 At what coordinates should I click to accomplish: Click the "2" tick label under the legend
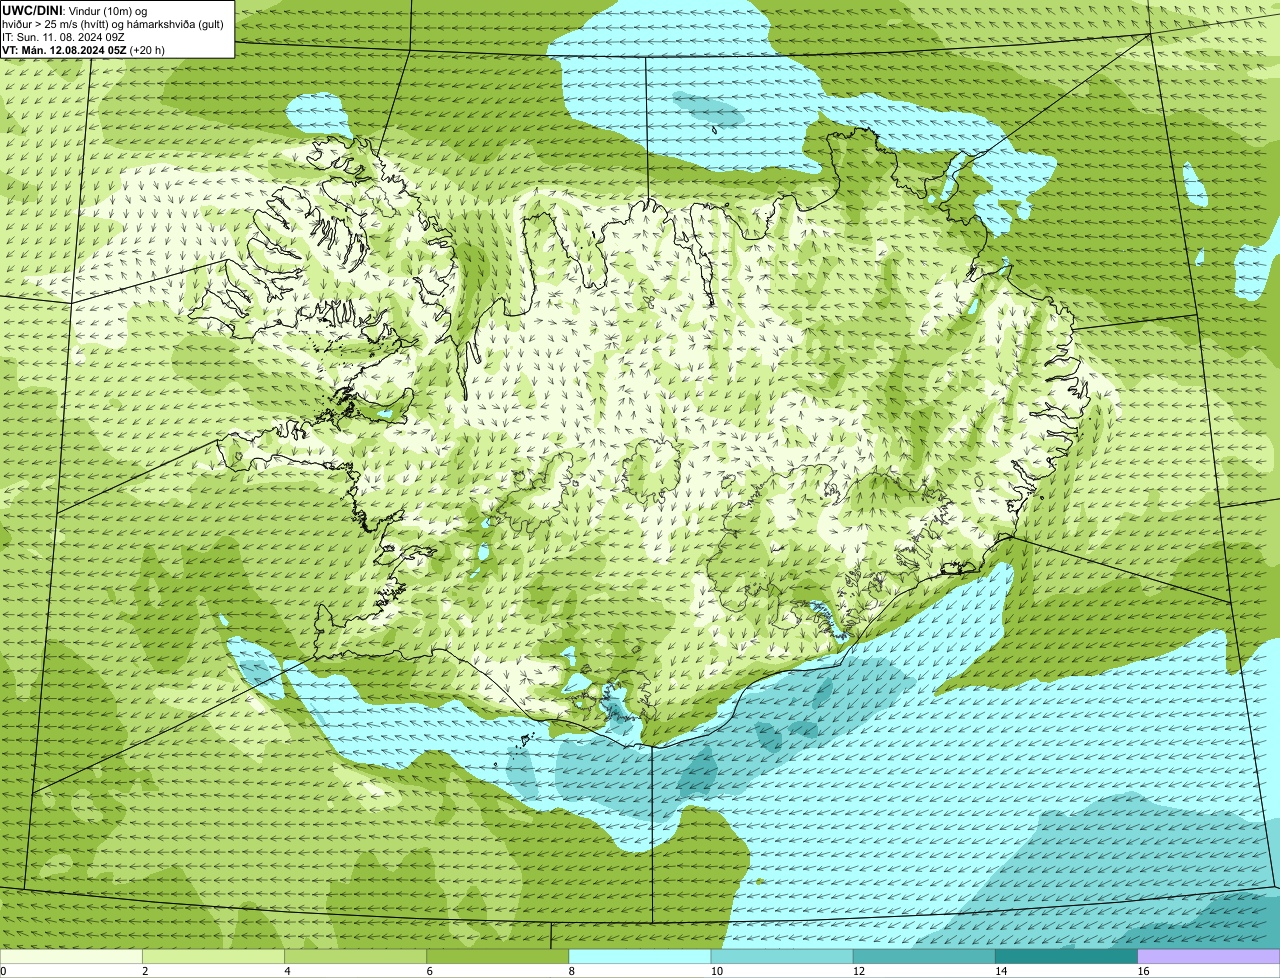tap(145, 971)
